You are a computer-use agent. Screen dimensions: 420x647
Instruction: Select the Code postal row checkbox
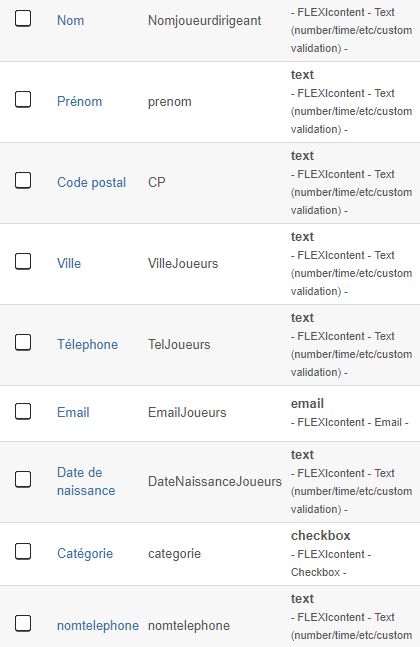(x=23, y=180)
